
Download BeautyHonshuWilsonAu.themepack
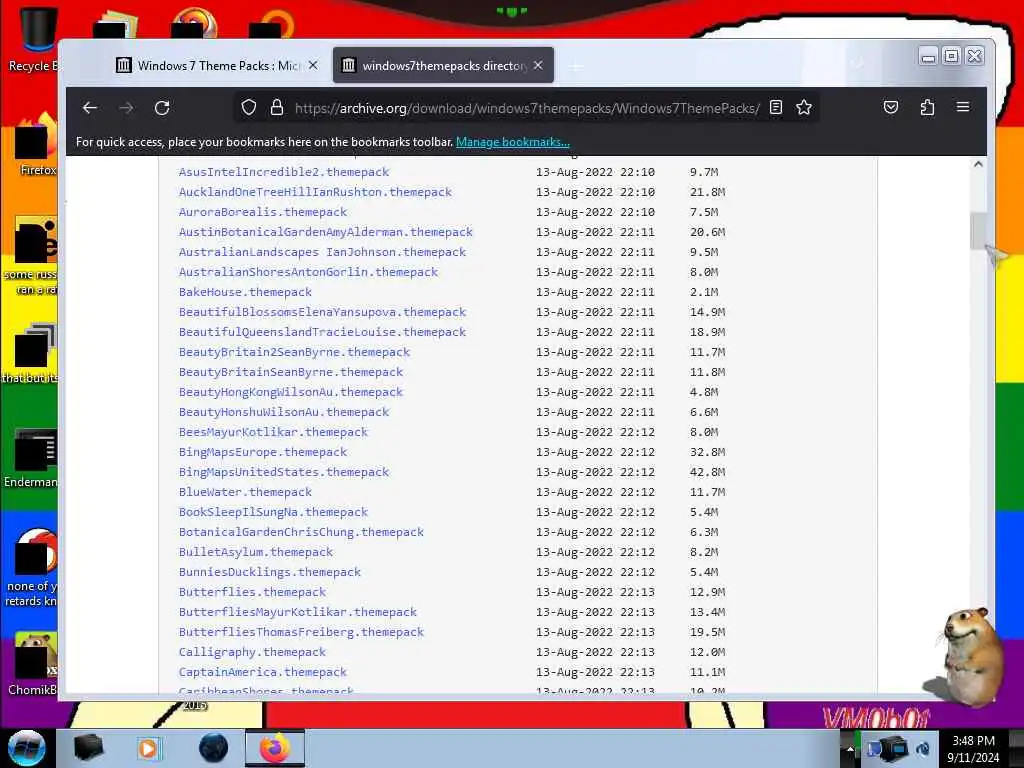[284, 412]
